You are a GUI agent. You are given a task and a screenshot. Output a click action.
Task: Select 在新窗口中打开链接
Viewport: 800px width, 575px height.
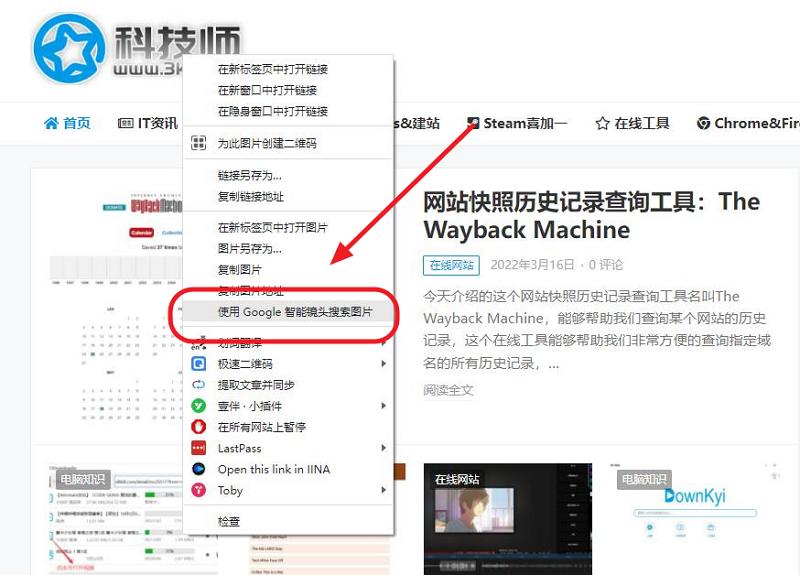coord(288,90)
